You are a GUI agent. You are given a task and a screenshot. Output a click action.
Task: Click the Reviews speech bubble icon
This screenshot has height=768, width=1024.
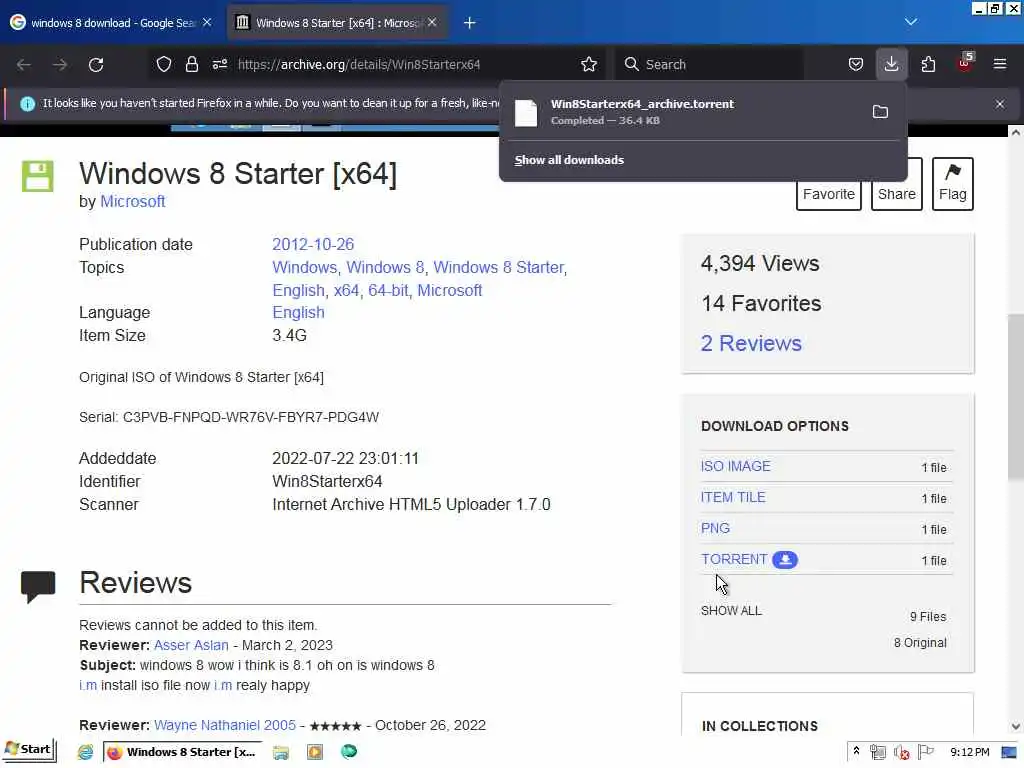38,586
